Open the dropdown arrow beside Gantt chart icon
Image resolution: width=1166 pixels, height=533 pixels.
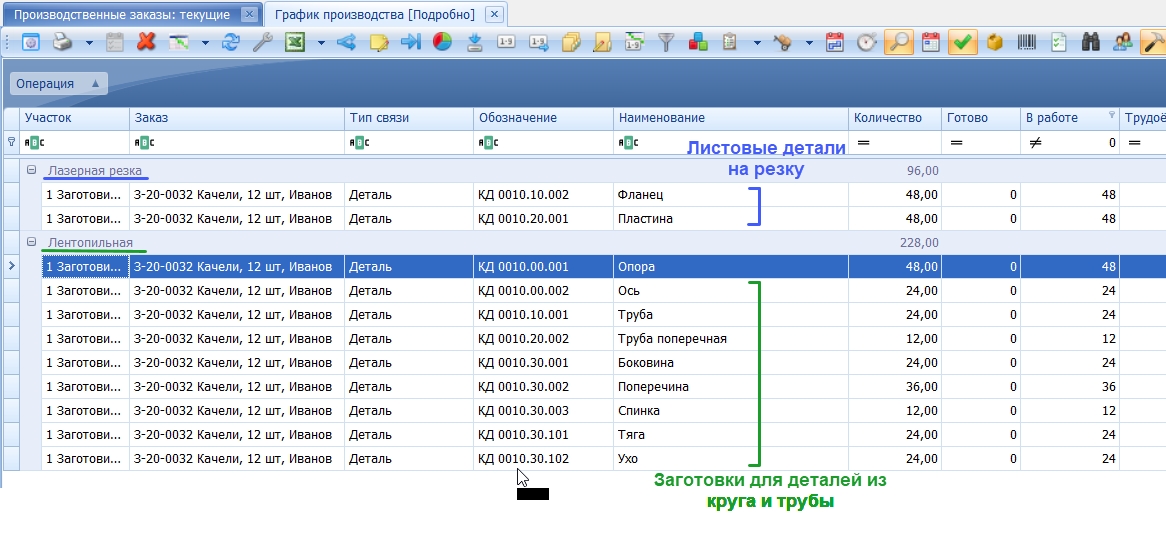(206, 43)
